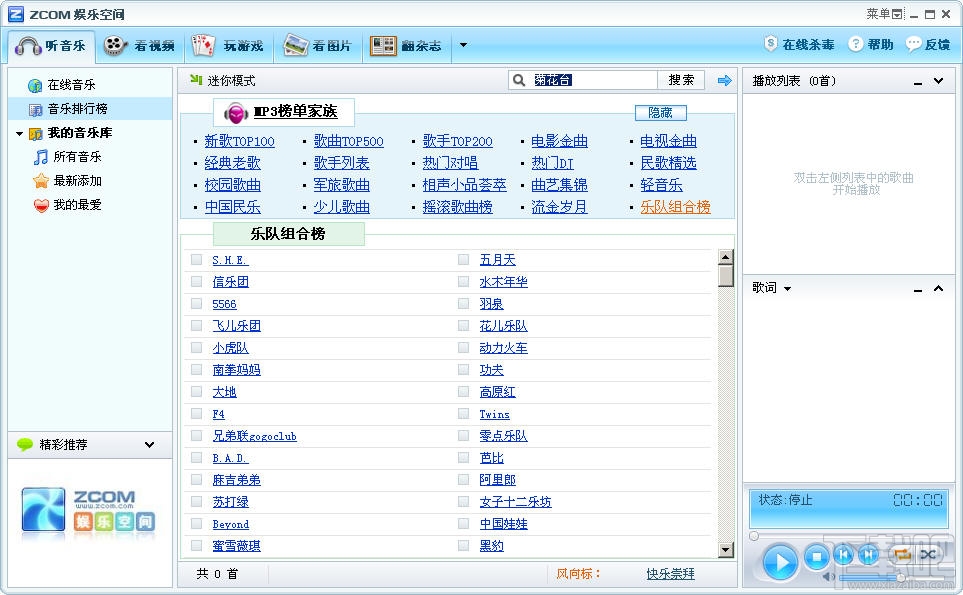Click the ZCOM 娱乐空间 promo logo

(88, 510)
